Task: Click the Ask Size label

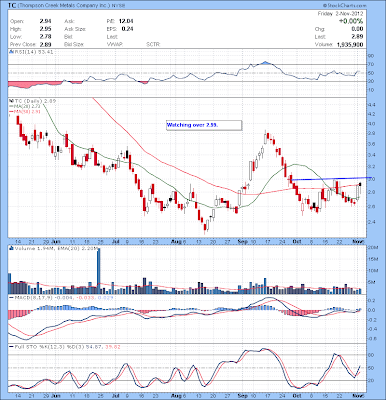Action: pyautogui.click(x=75, y=29)
